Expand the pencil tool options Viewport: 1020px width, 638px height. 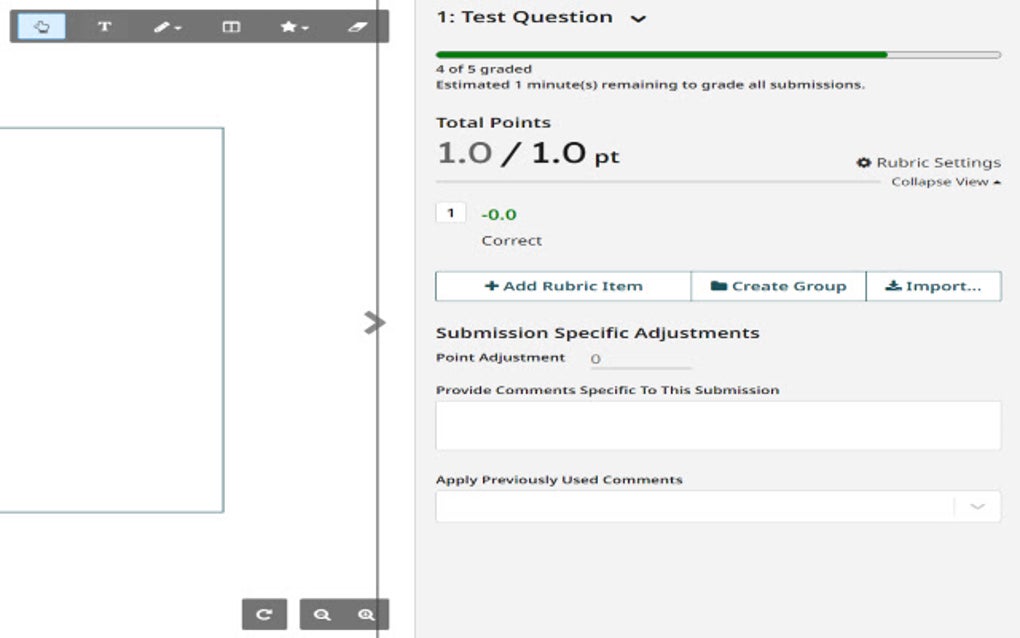[x=180, y=27]
